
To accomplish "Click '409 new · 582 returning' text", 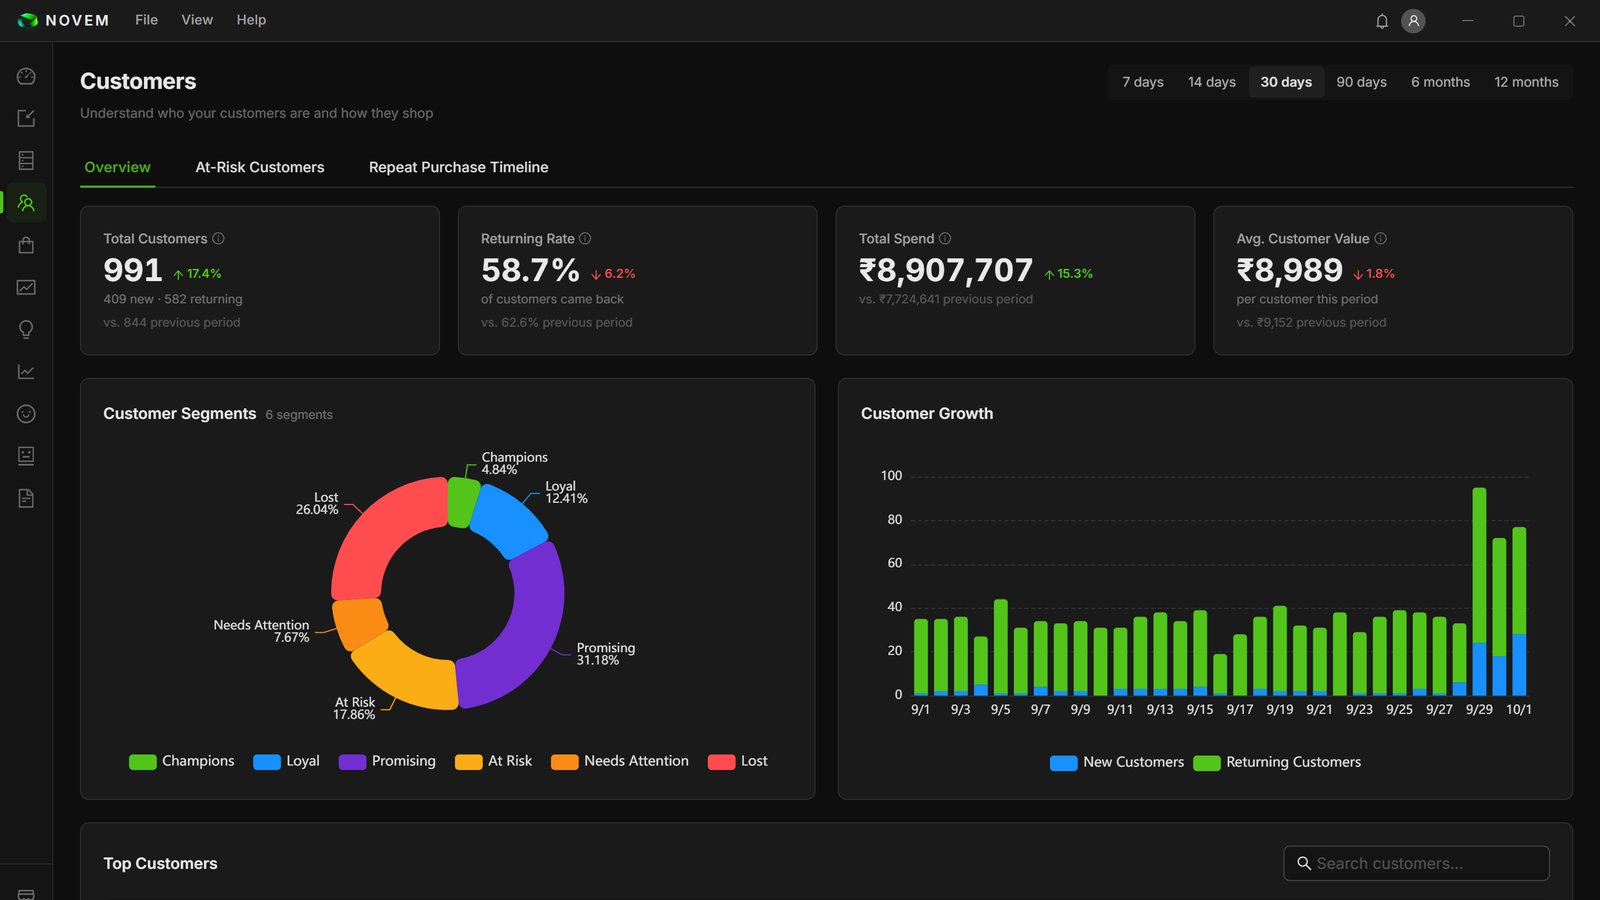I will [173, 299].
